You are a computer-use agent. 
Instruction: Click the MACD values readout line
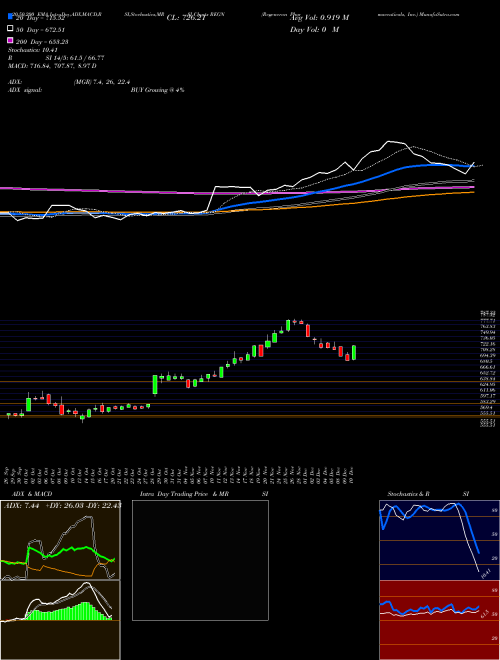[52, 66]
